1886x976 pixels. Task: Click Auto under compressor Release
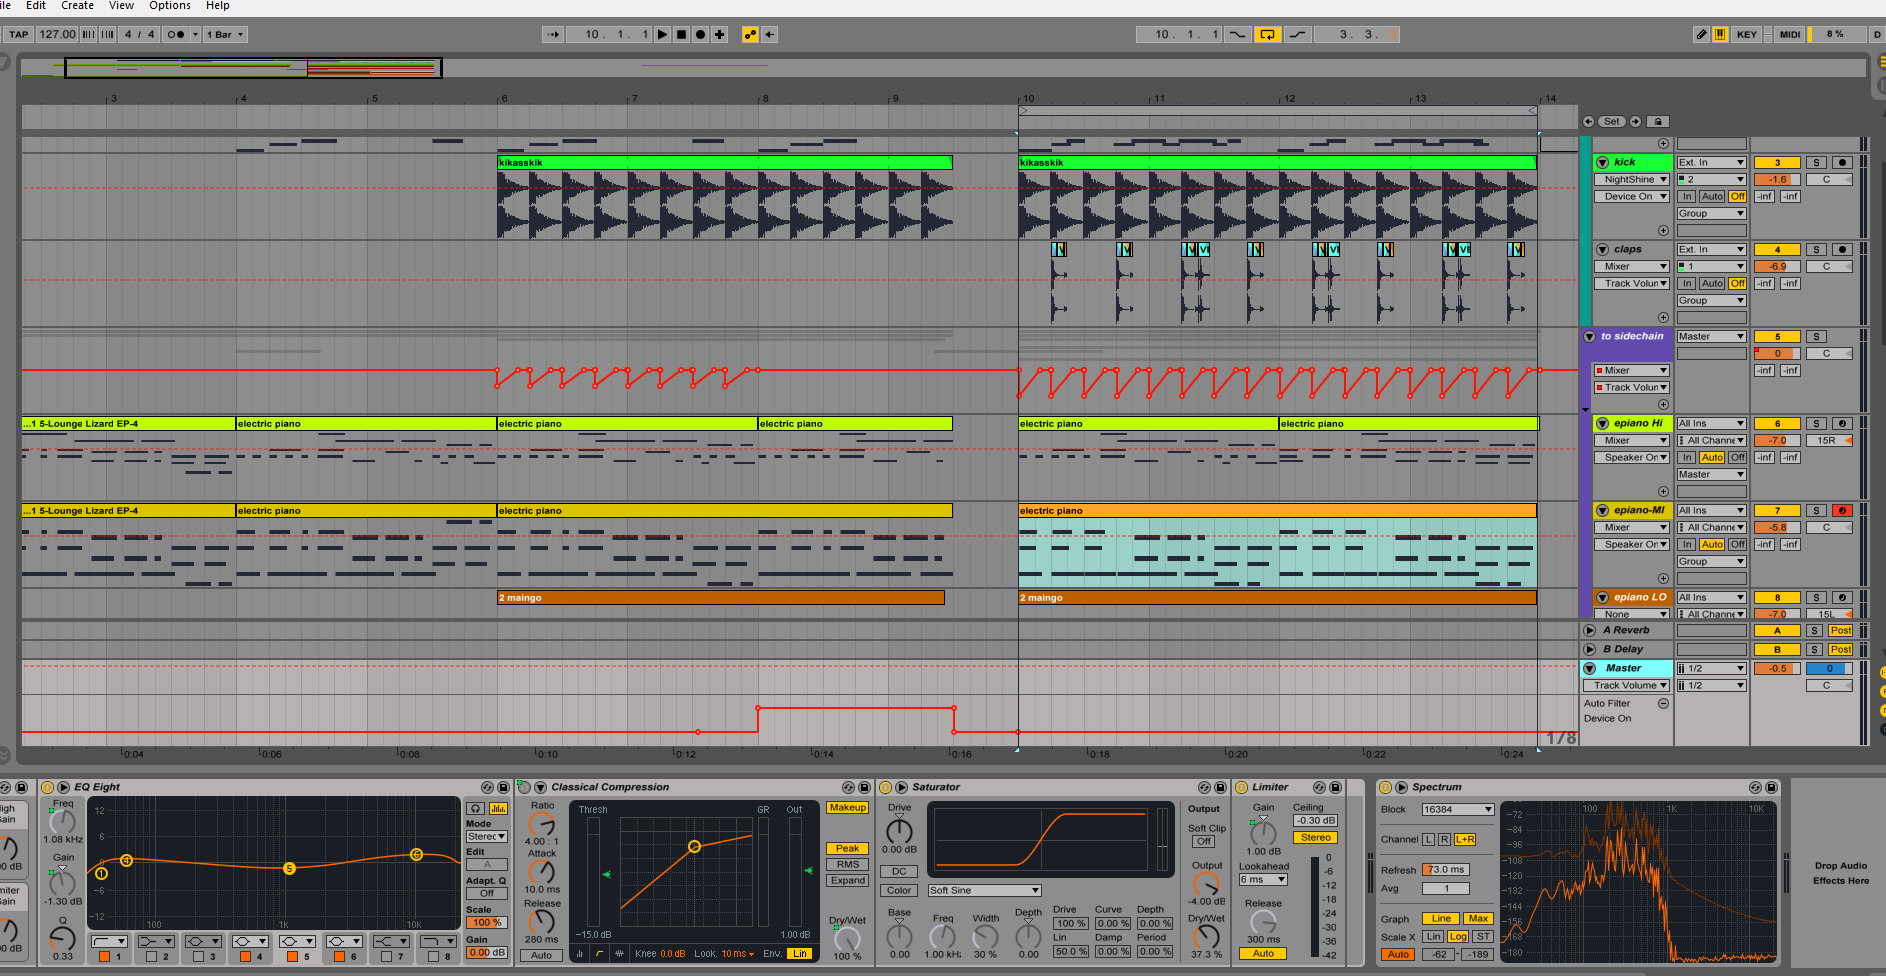click(541, 955)
